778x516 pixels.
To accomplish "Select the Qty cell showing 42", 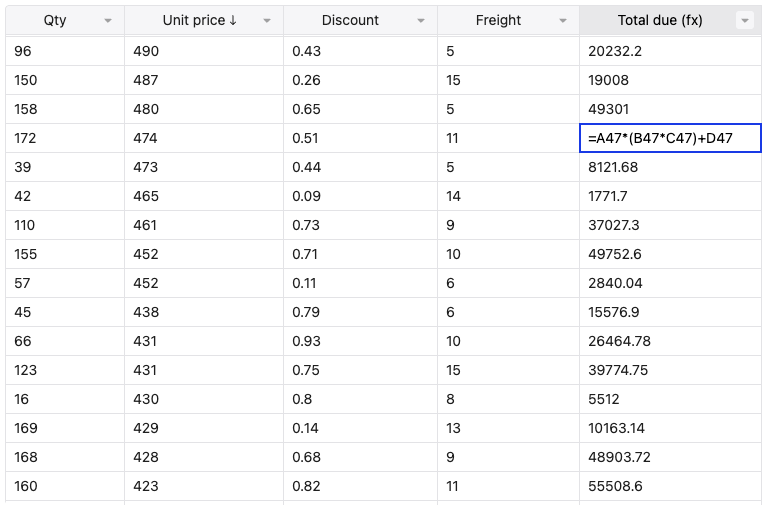I will pos(65,196).
